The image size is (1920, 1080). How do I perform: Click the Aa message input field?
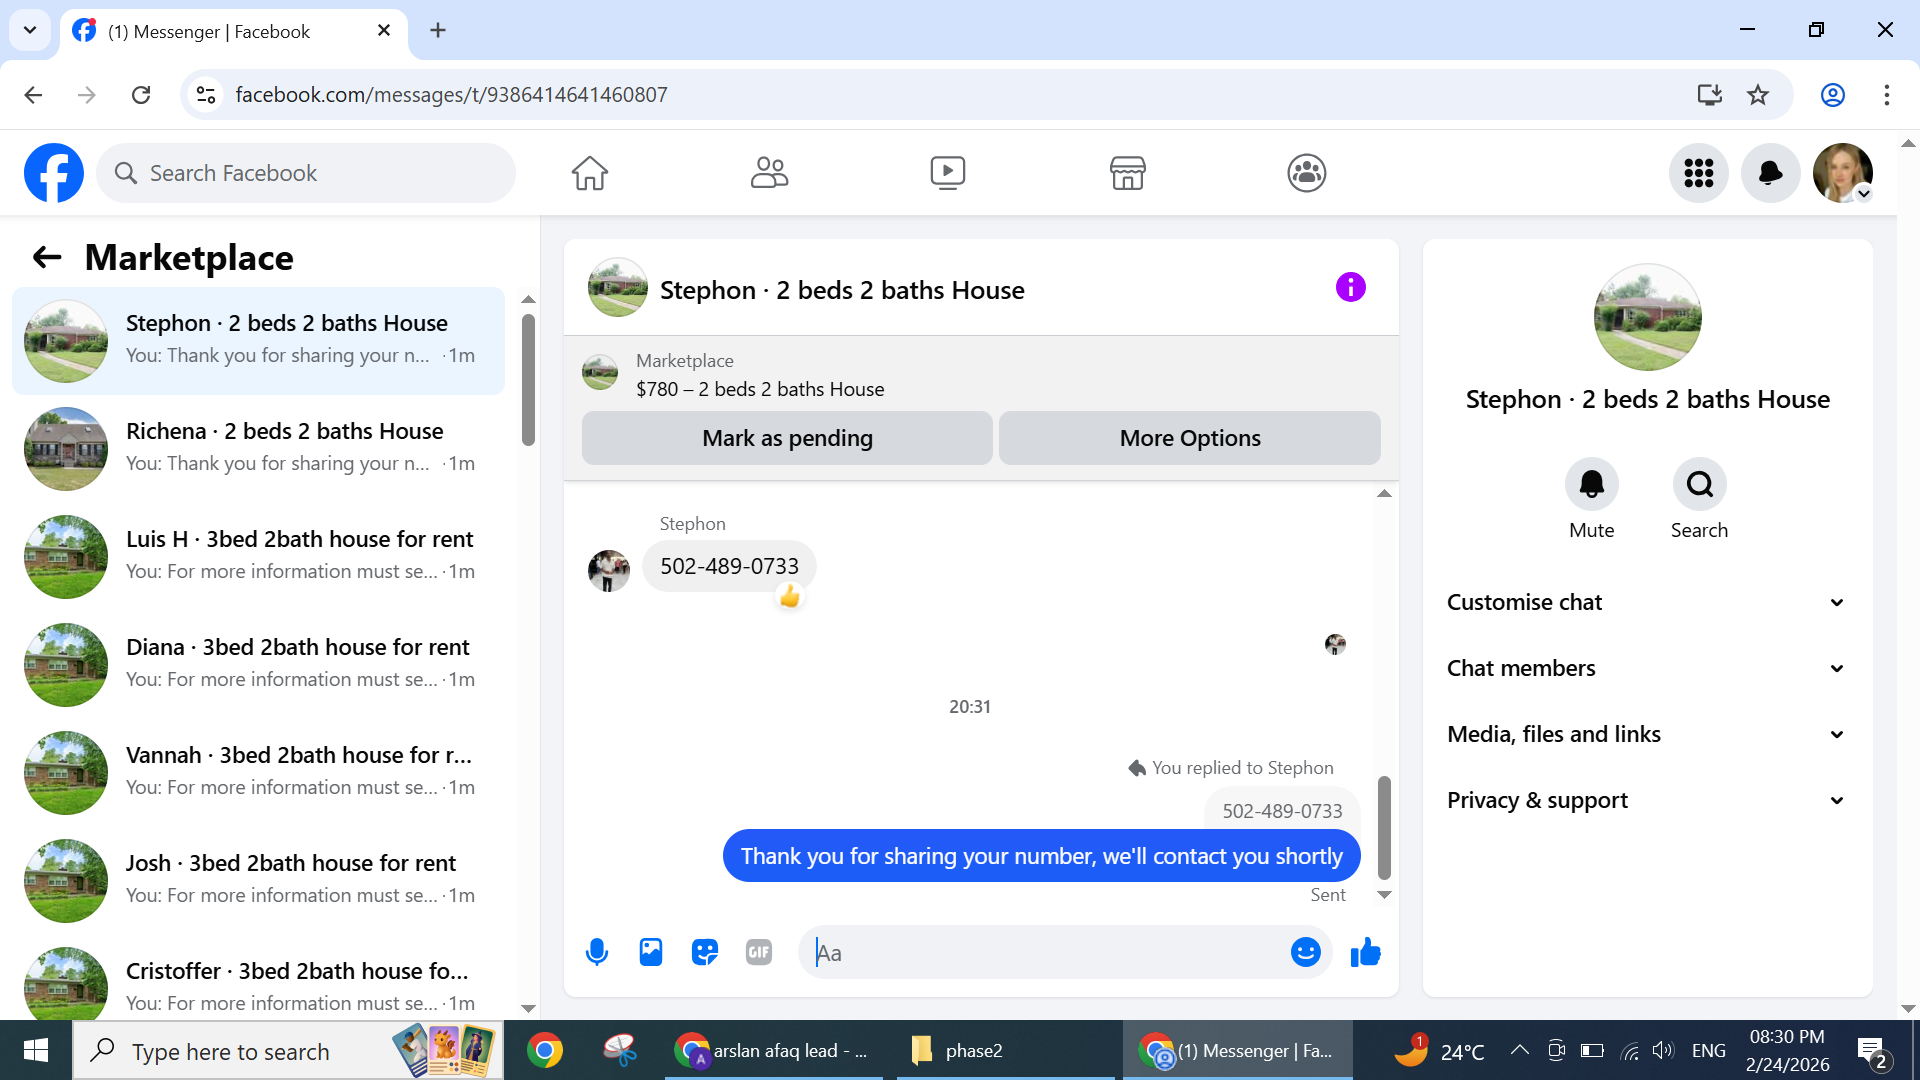pyautogui.click(x=1045, y=952)
